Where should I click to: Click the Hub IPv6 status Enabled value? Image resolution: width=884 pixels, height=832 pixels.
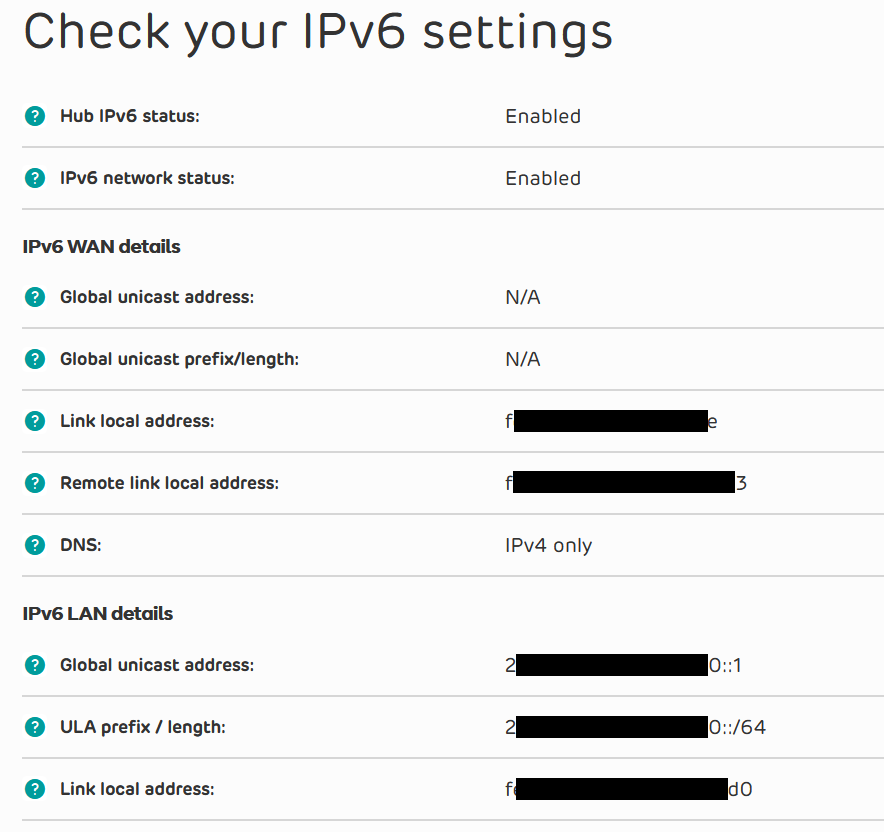coord(543,117)
